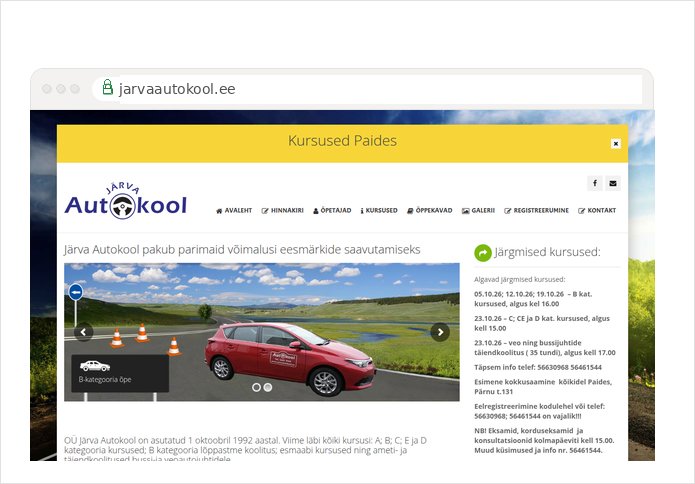
Task: Open the KONTAKT menu item
Action: click(597, 211)
